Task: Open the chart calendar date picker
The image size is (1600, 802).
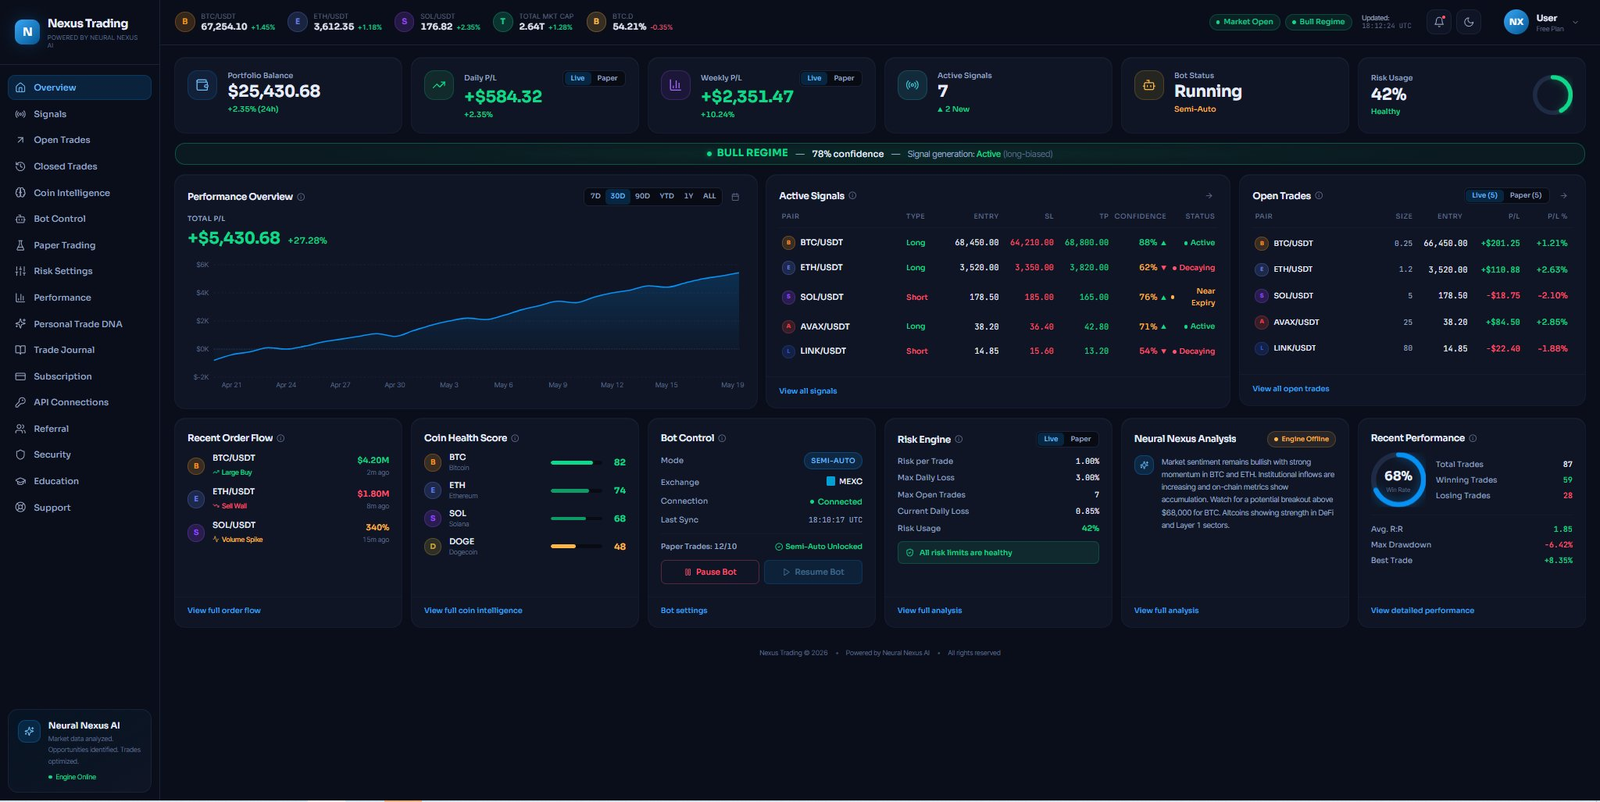Action: (735, 197)
